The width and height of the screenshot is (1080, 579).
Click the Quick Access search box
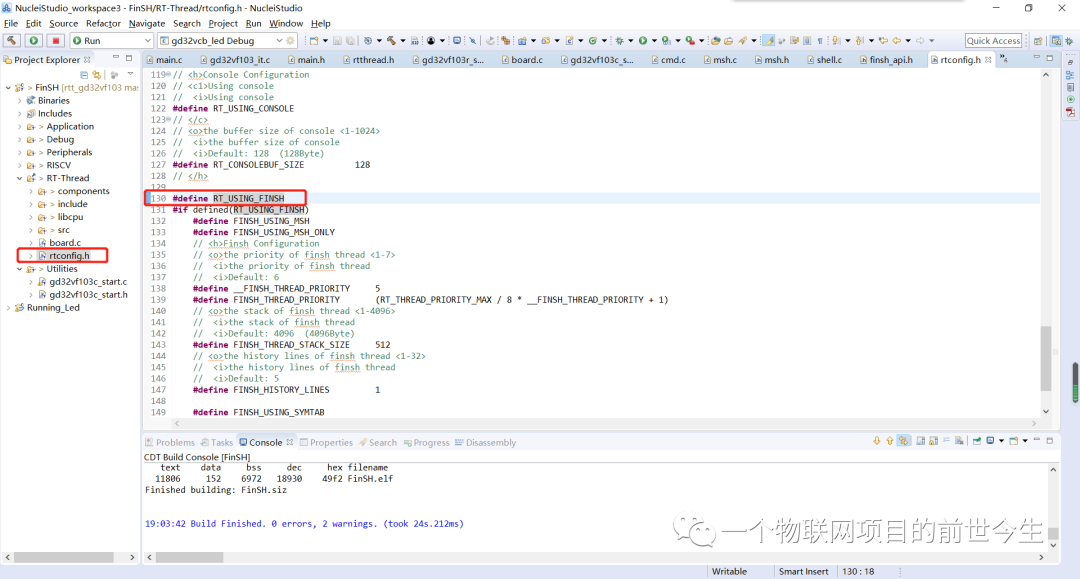[x=992, y=41]
